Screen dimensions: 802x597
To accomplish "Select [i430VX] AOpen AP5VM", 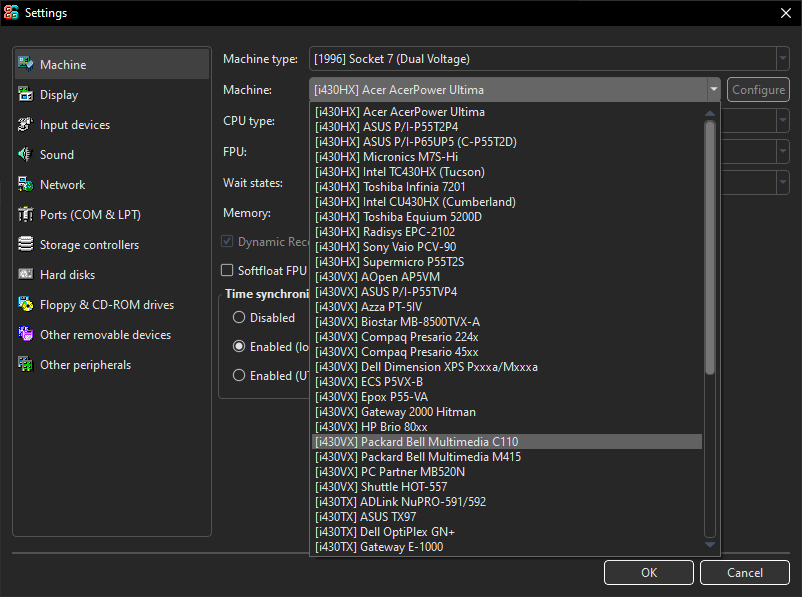I will [x=507, y=277].
